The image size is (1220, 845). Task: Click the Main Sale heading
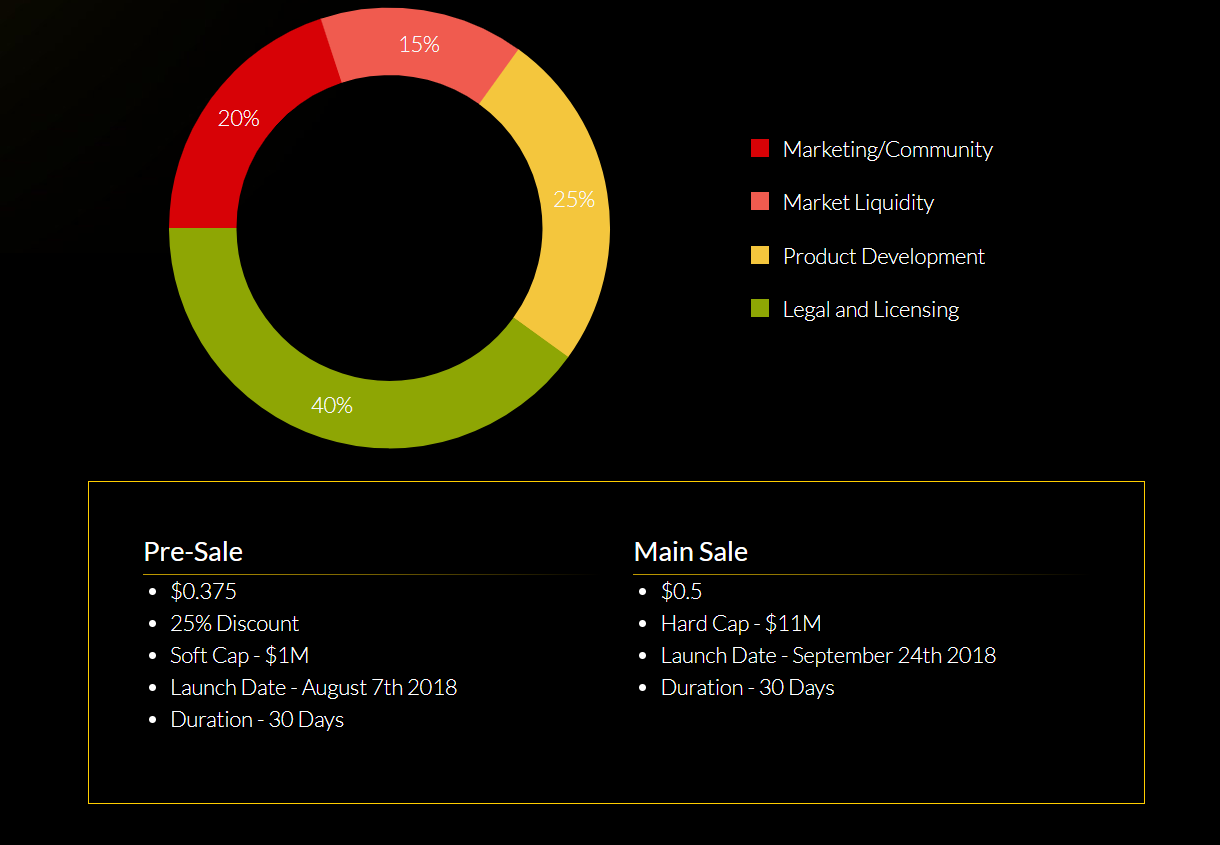point(690,551)
